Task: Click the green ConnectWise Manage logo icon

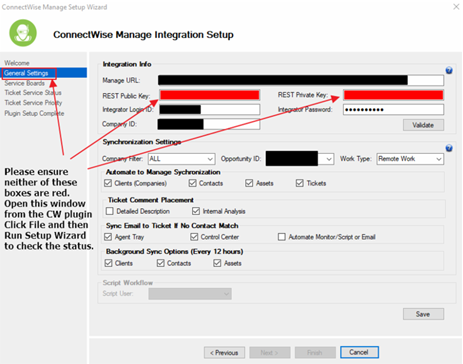Action: 23,33
